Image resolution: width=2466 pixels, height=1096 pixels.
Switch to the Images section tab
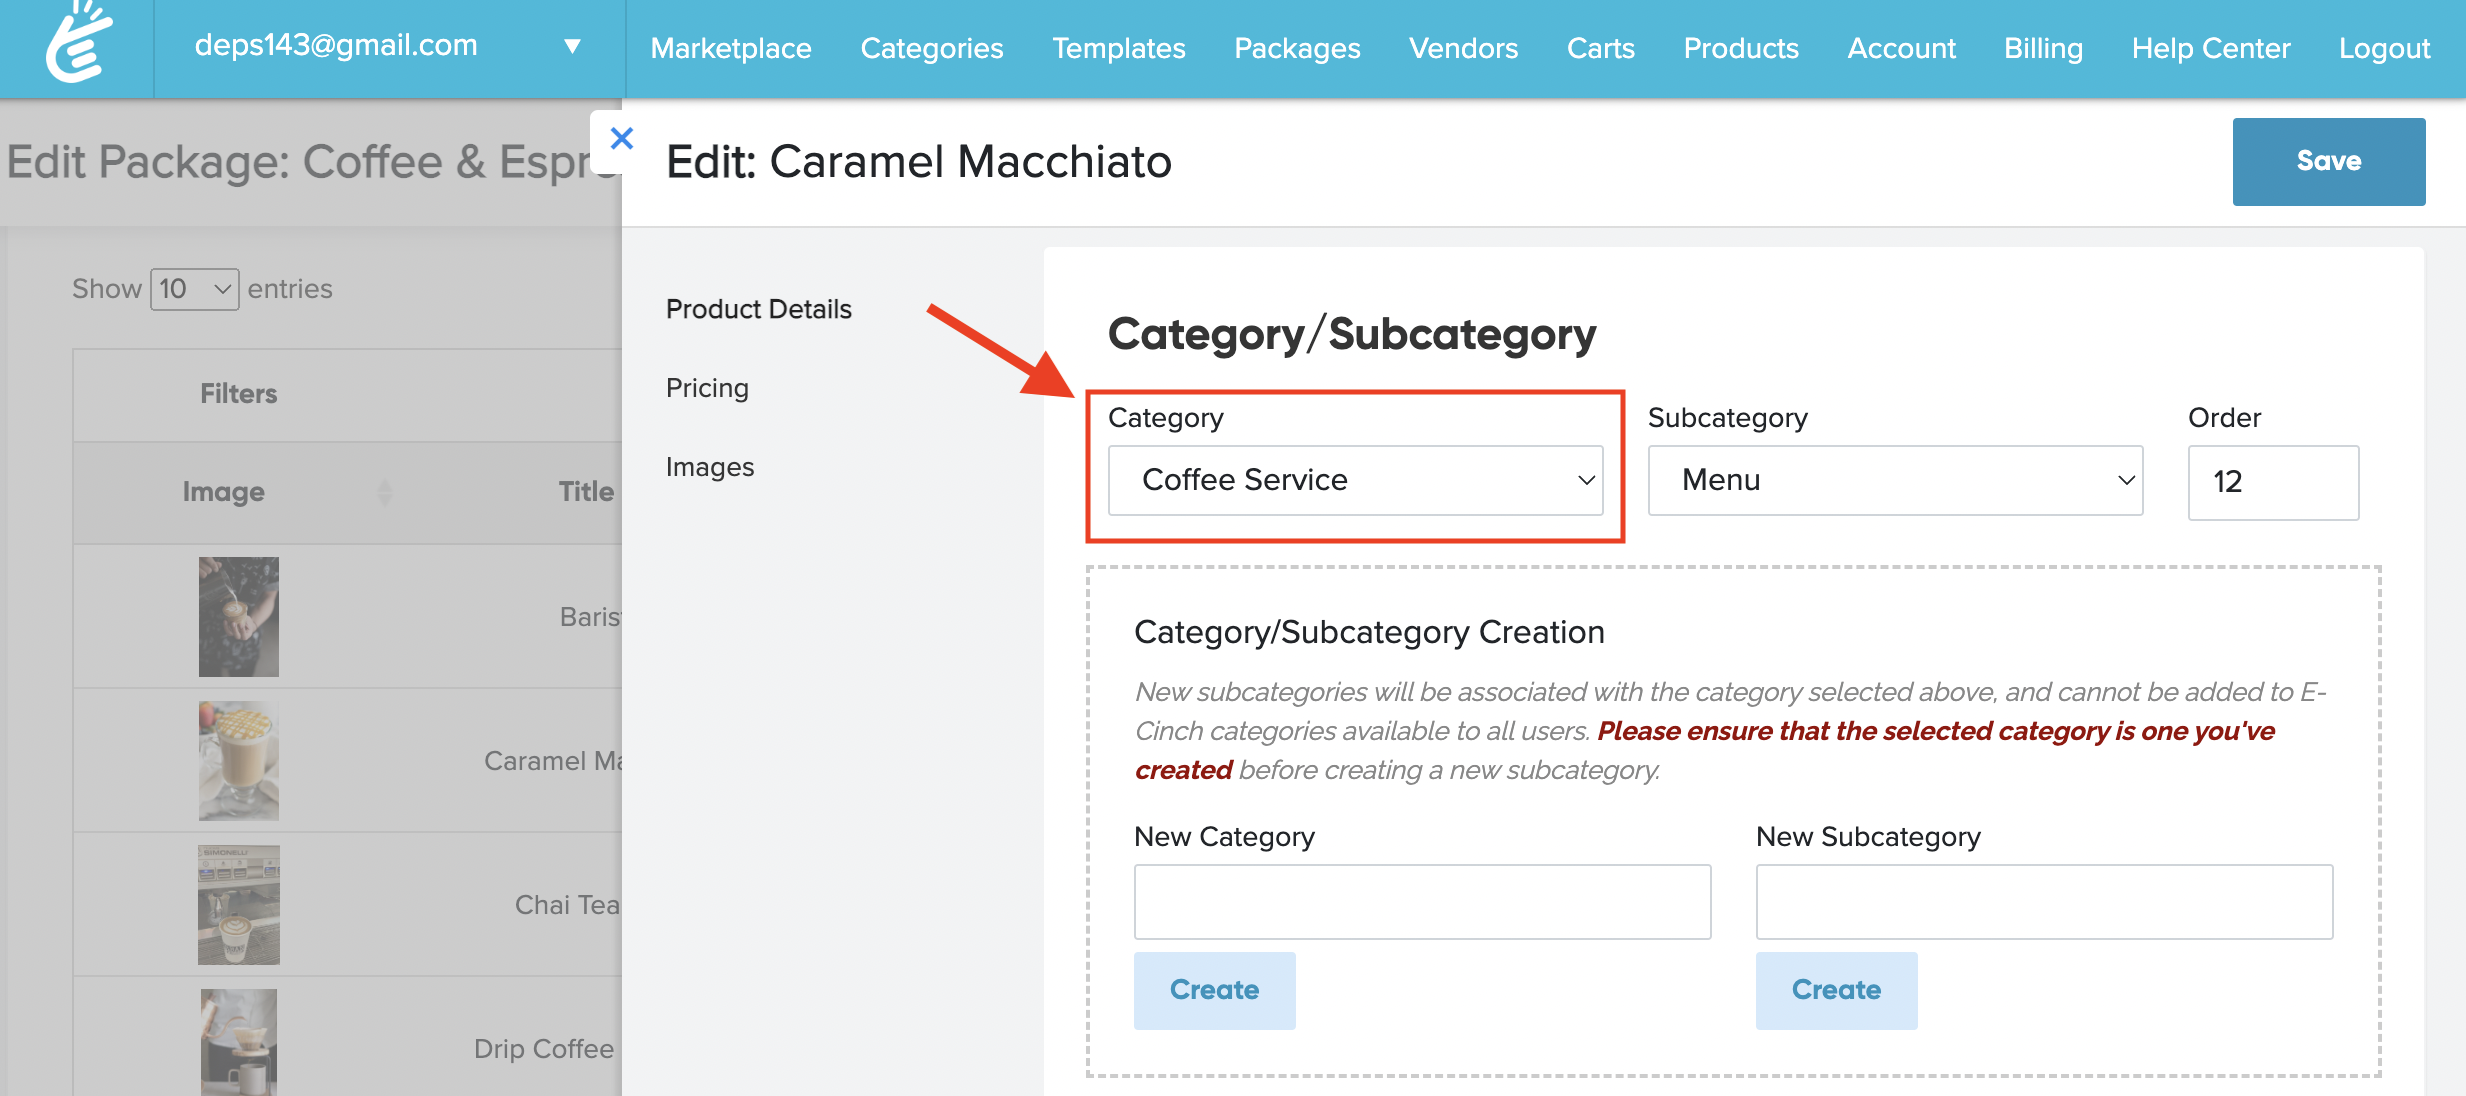pyautogui.click(x=710, y=467)
